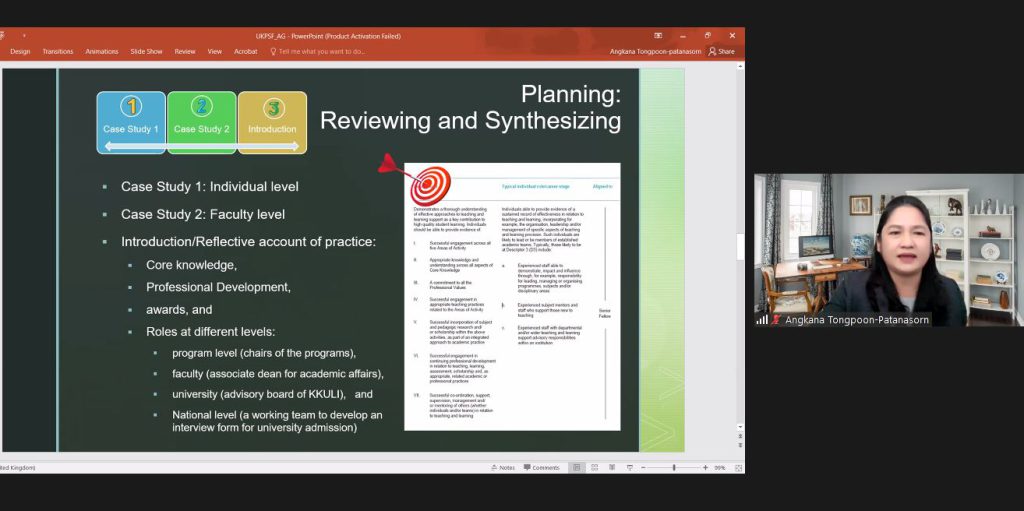The width and height of the screenshot is (1024, 511).
Task: Open Ribbon Display Options
Action: (658, 36)
